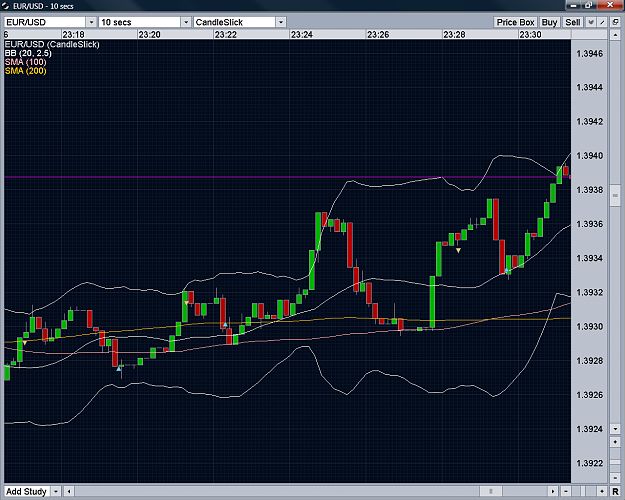Click the horizontal zoom-out minus button
This screenshot has width=625, height=500.
(x=566, y=491)
